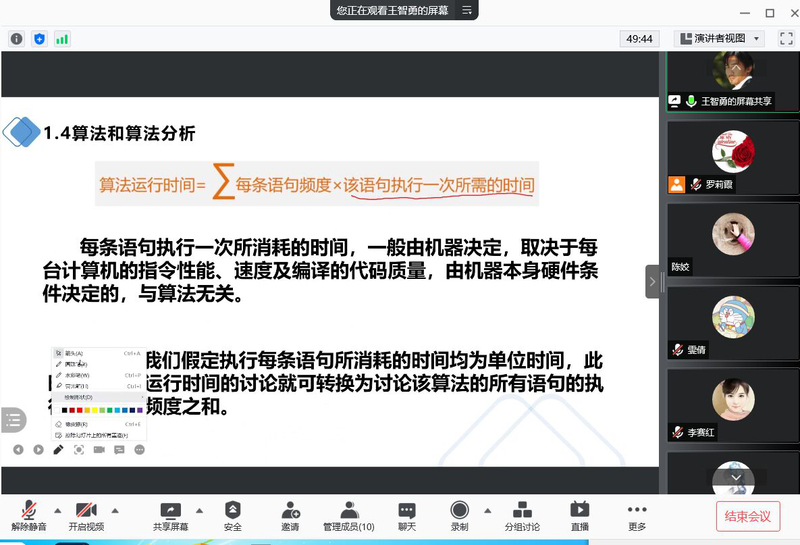
Task: Select 陈姣's video thumbnail
Action: [x=733, y=240]
